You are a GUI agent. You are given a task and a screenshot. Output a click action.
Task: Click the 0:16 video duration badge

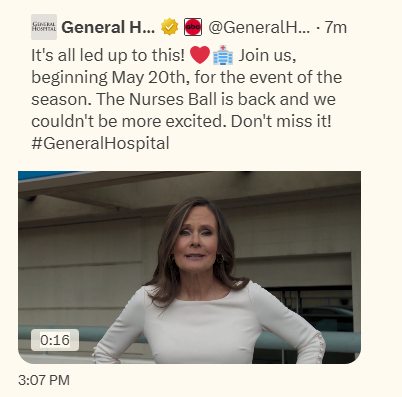(x=55, y=340)
